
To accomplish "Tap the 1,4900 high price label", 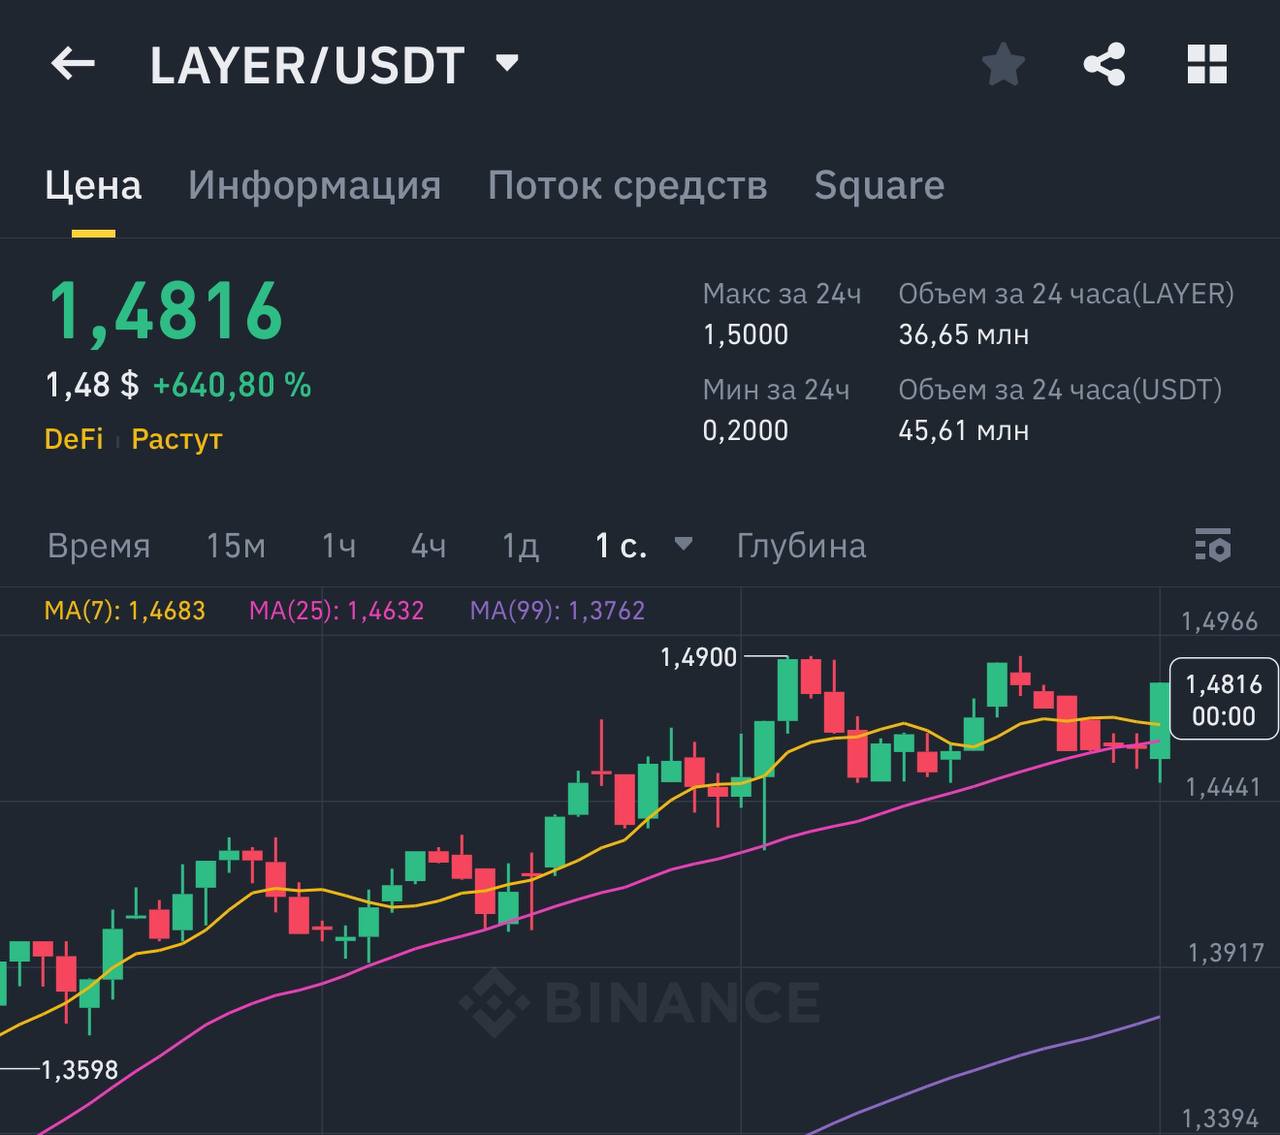I will (699, 657).
